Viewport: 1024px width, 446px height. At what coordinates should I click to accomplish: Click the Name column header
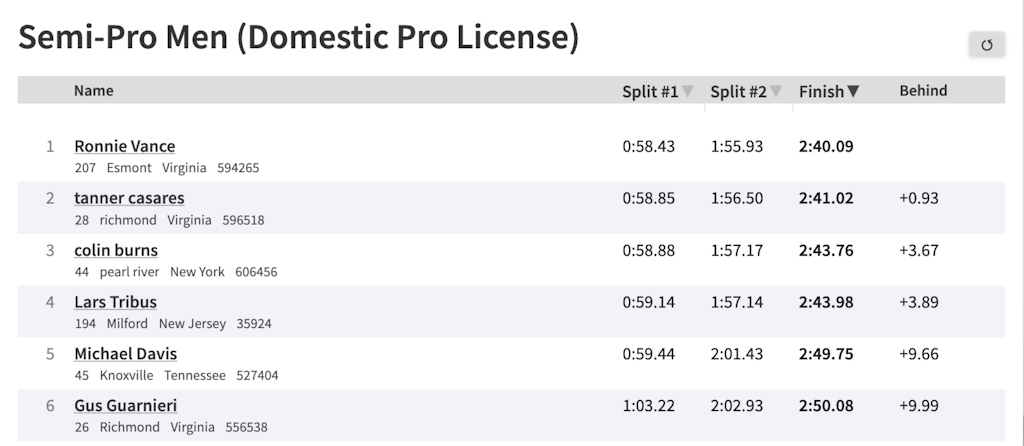[93, 91]
